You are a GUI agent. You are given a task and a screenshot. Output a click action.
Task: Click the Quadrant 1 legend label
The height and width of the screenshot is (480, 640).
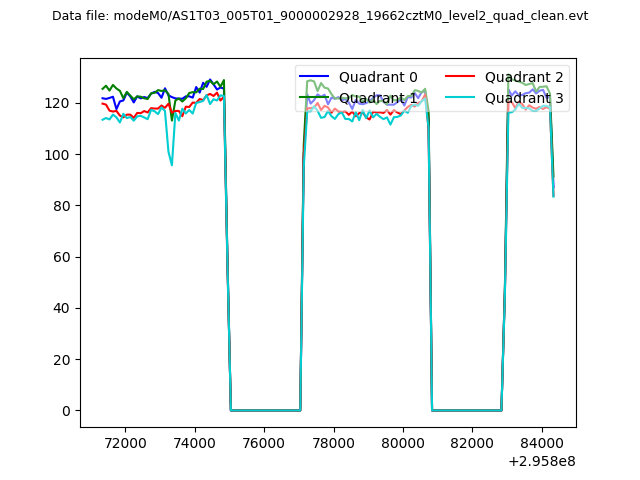378,97
